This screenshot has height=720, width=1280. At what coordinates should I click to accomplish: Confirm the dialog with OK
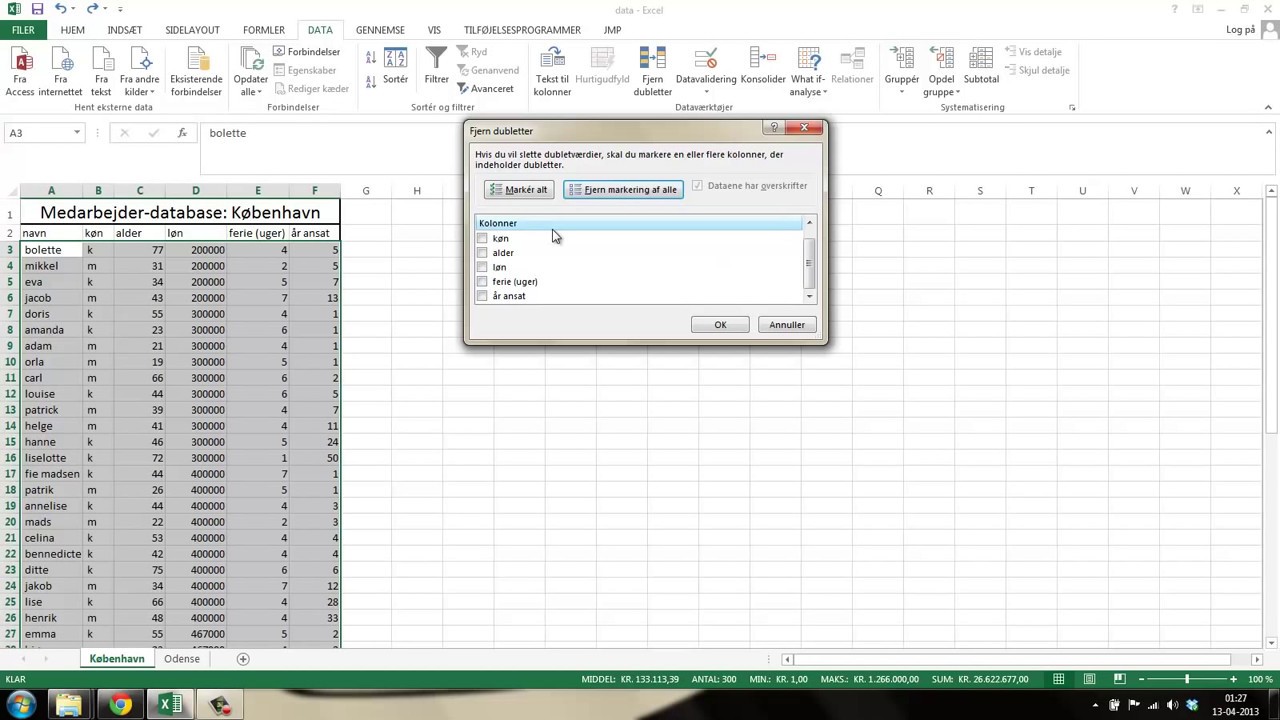pyautogui.click(x=720, y=325)
